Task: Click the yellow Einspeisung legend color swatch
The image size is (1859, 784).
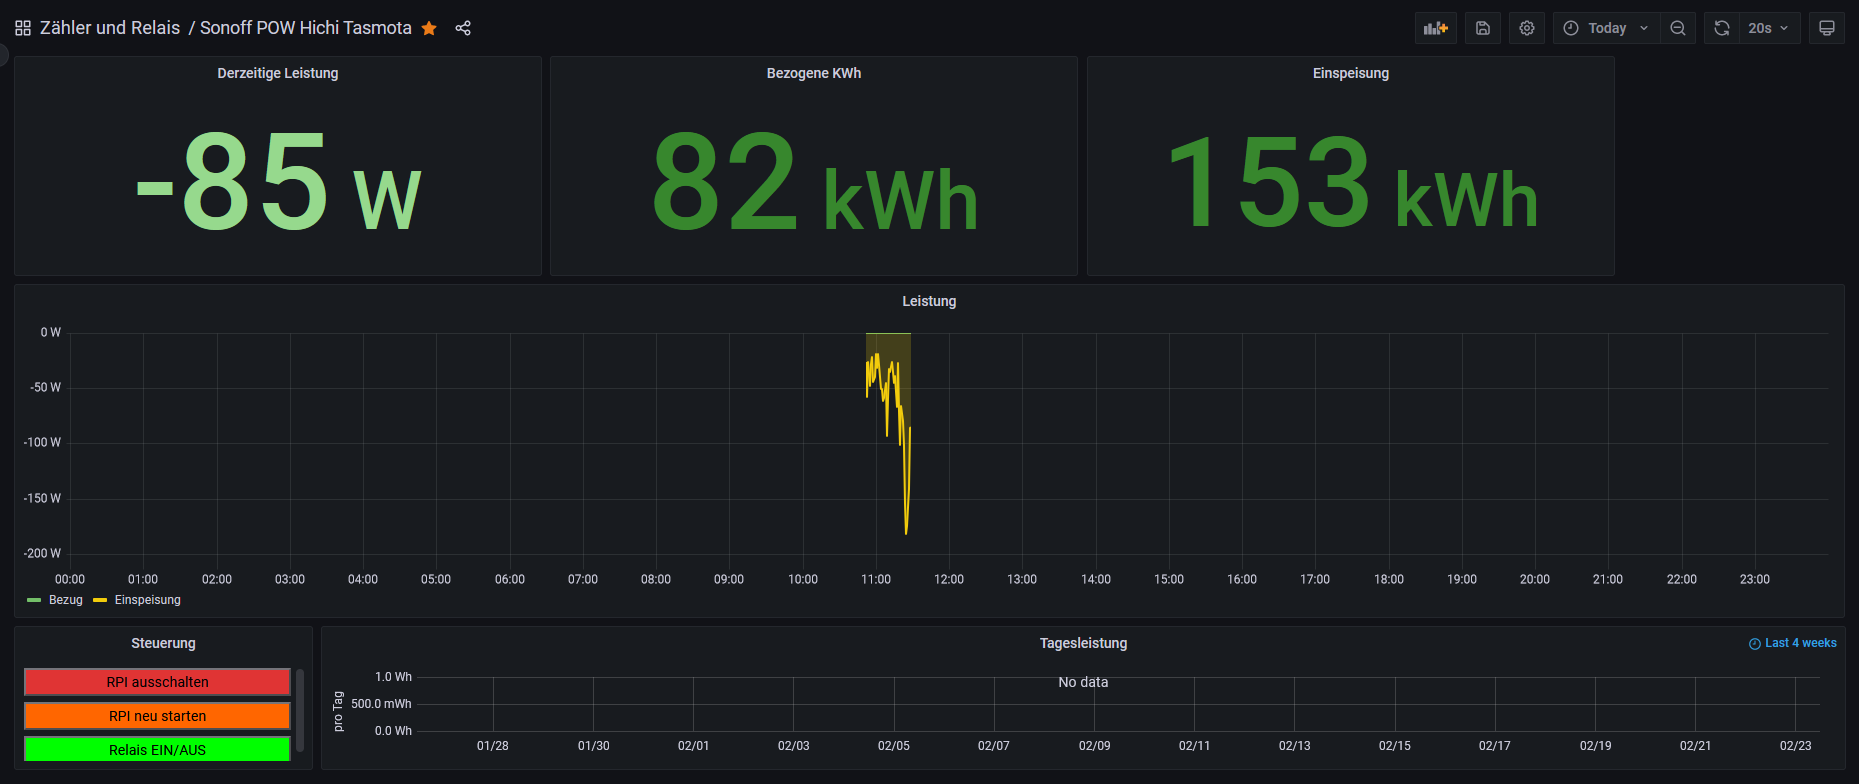Action: pyautogui.click(x=100, y=600)
